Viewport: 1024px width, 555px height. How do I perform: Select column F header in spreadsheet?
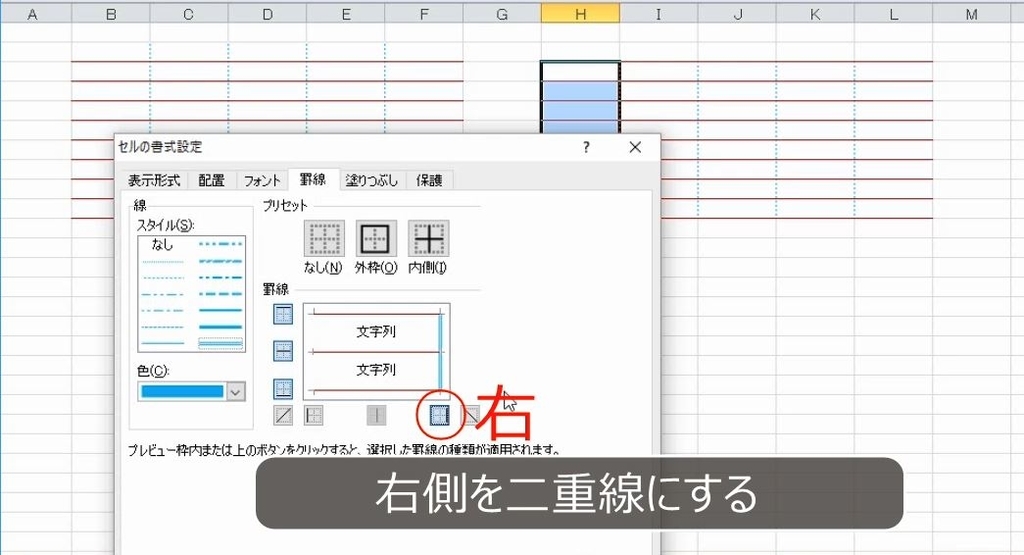(424, 13)
